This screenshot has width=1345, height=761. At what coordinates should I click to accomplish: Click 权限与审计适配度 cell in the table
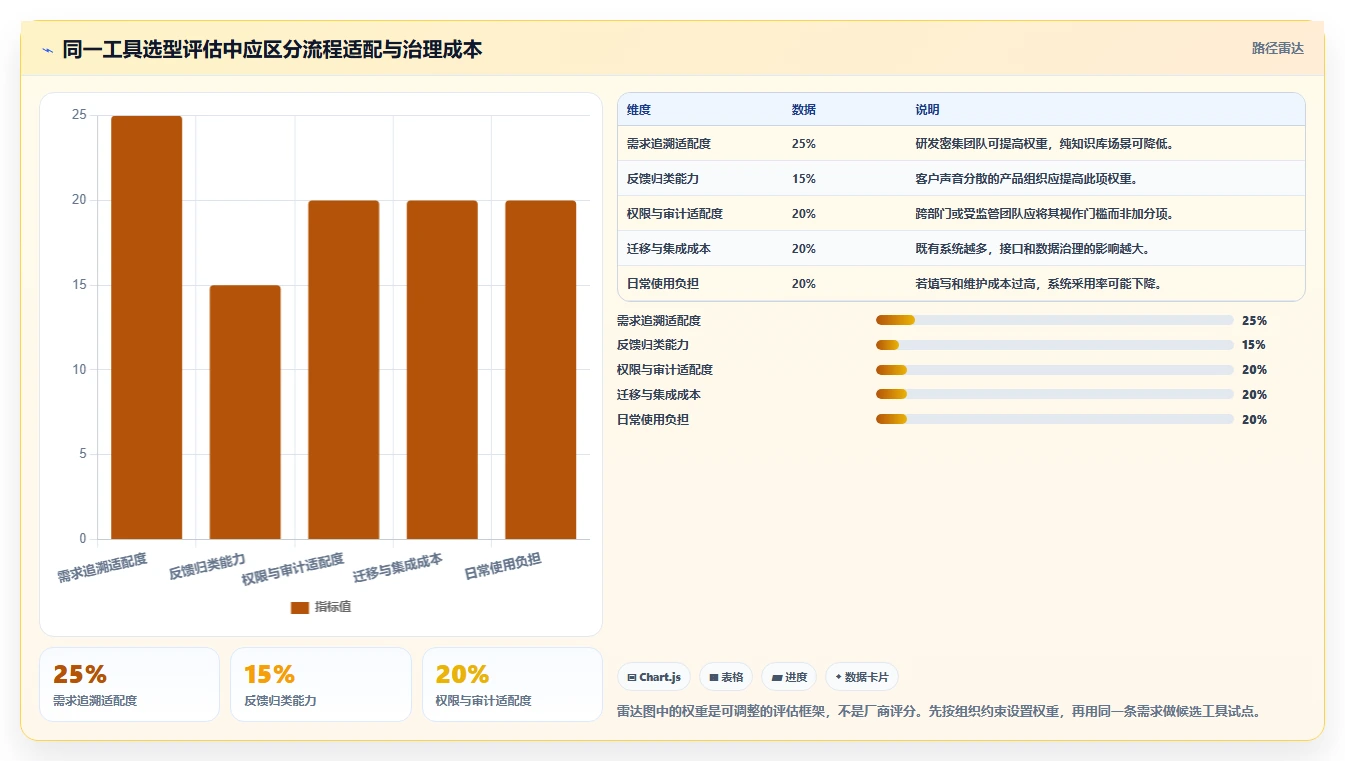point(675,214)
